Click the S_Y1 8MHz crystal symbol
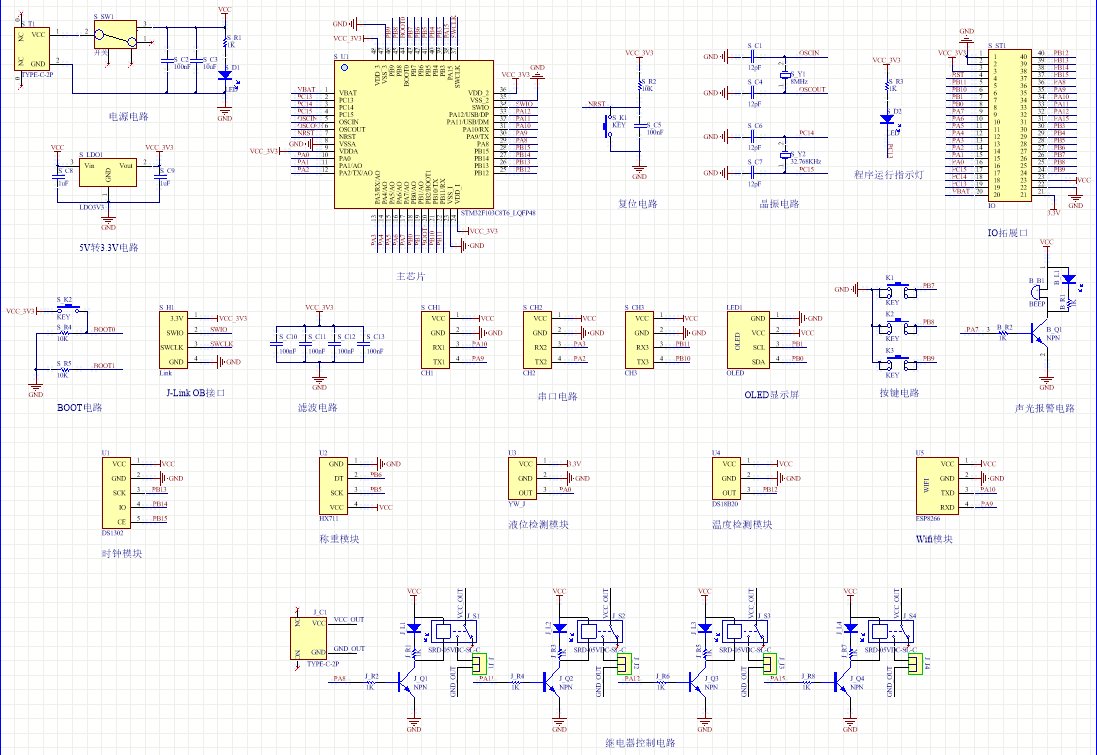The image size is (1097, 755). coord(785,74)
